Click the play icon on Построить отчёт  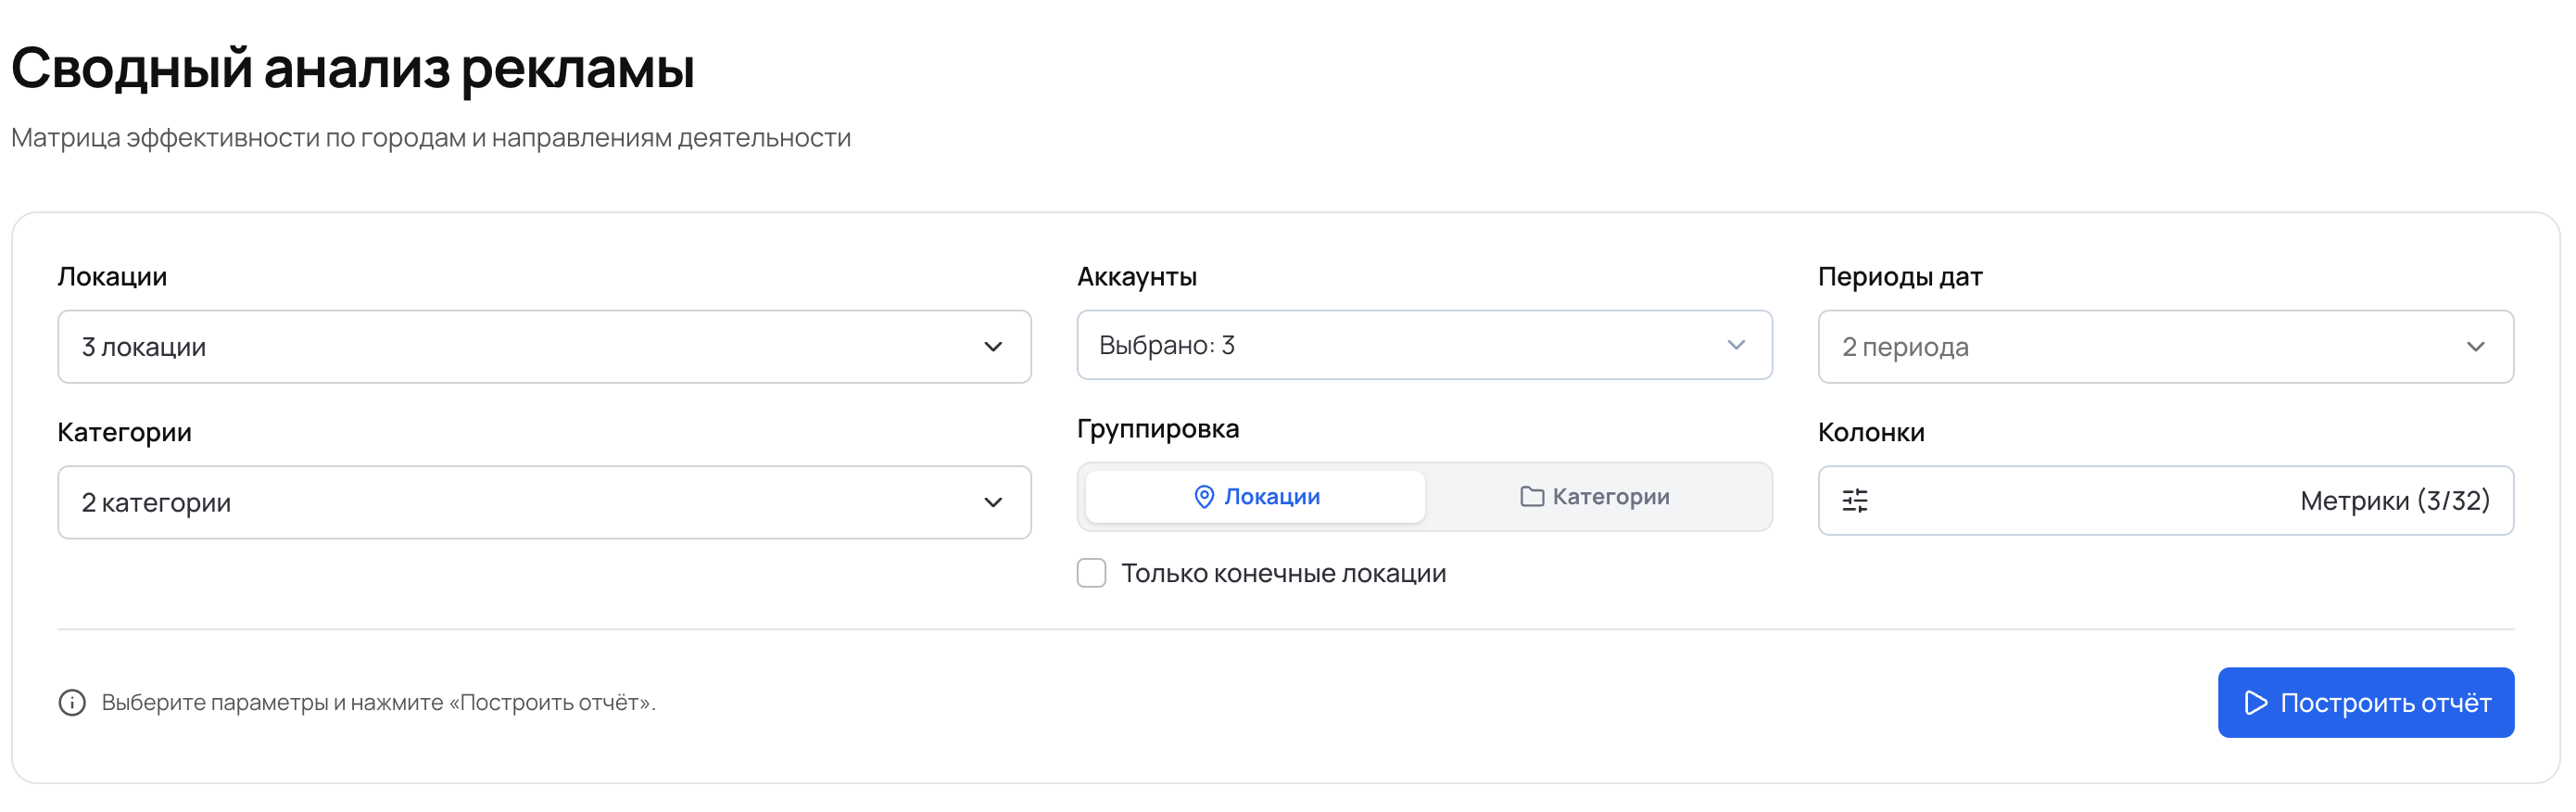pyautogui.click(x=2256, y=703)
